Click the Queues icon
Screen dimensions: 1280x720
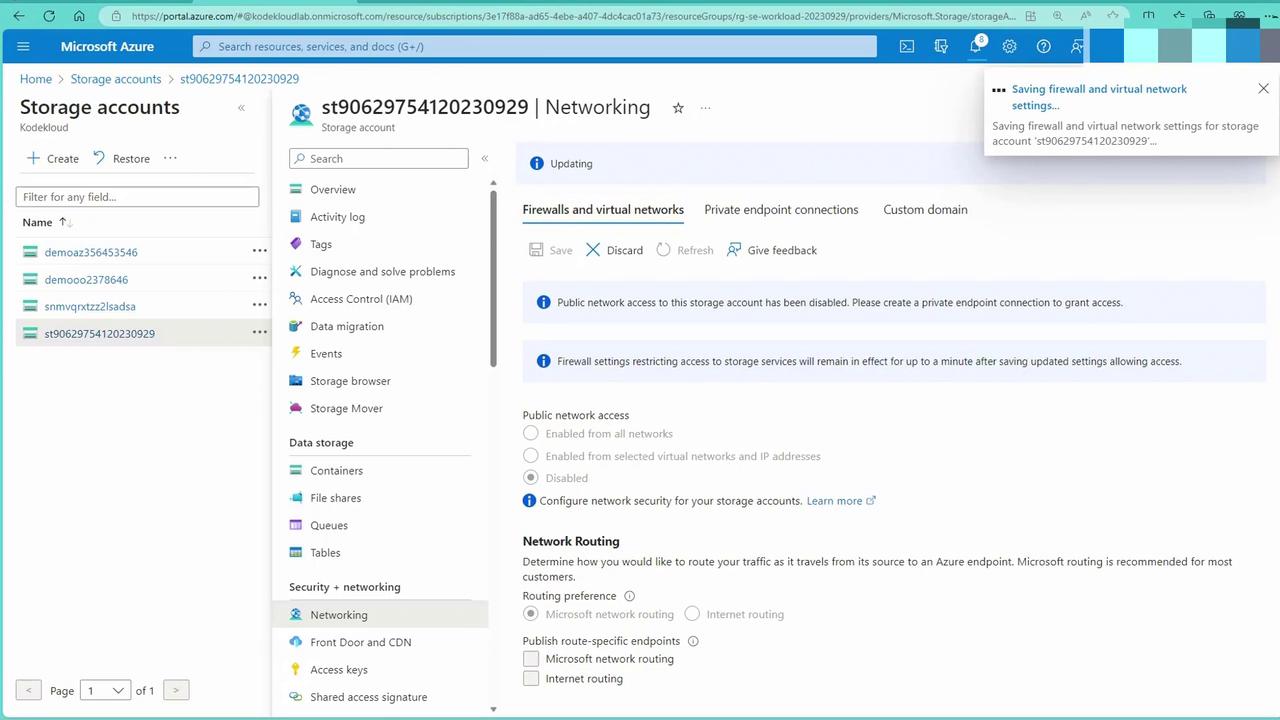coord(296,525)
